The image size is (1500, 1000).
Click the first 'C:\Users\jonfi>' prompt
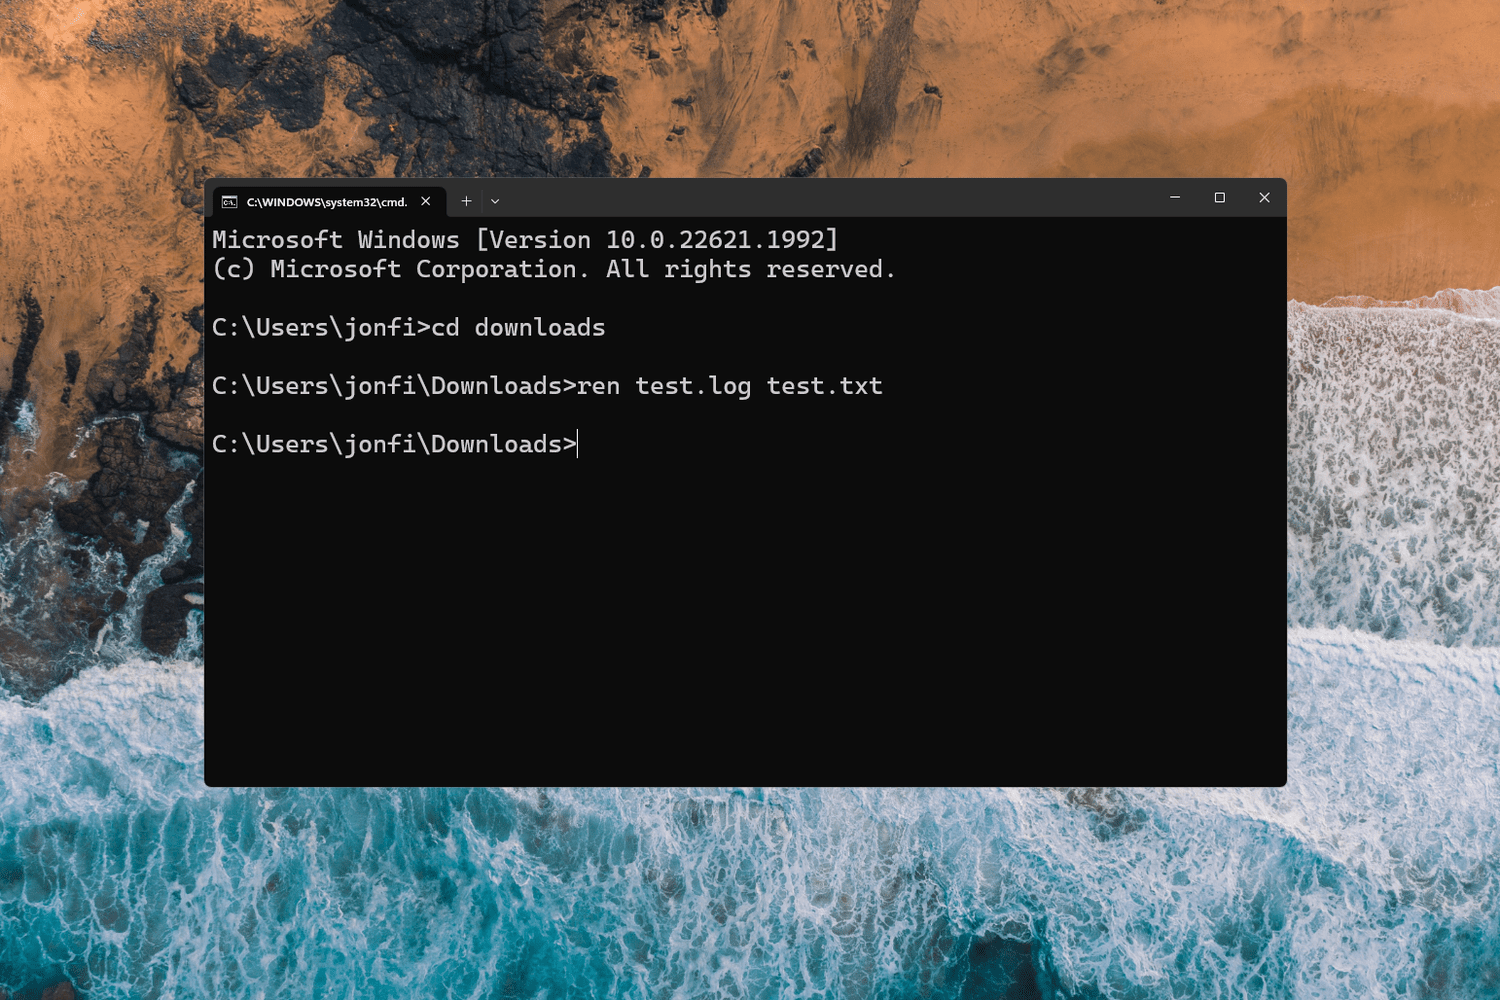tap(321, 328)
